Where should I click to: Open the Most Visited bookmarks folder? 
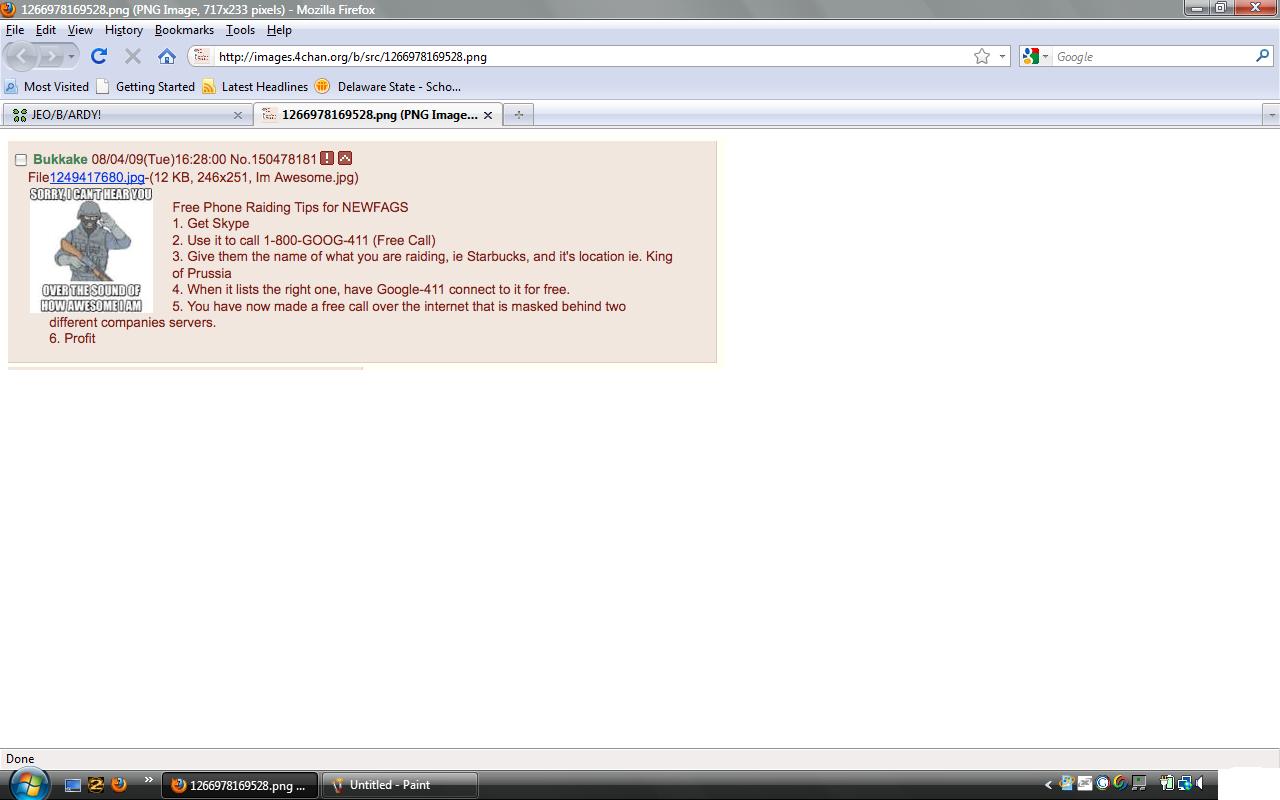tap(47, 87)
